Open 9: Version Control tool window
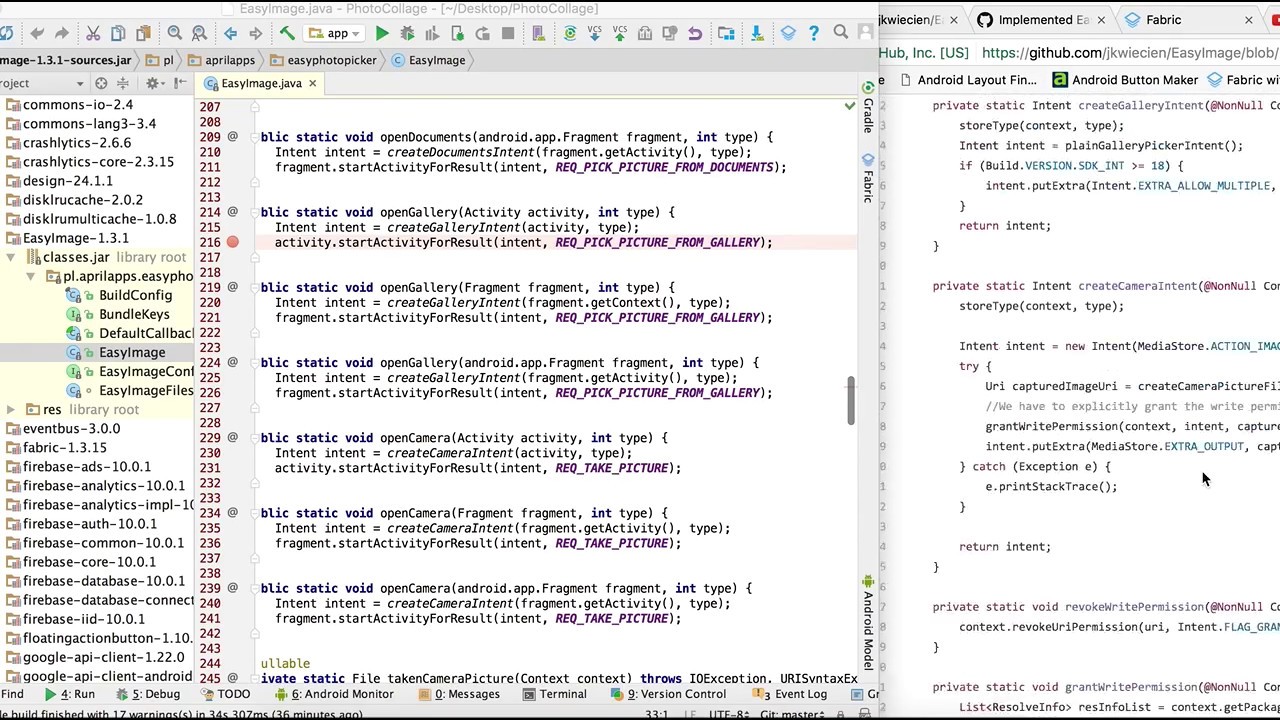Viewport: 1280px width, 720px height. click(x=668, y=694)
